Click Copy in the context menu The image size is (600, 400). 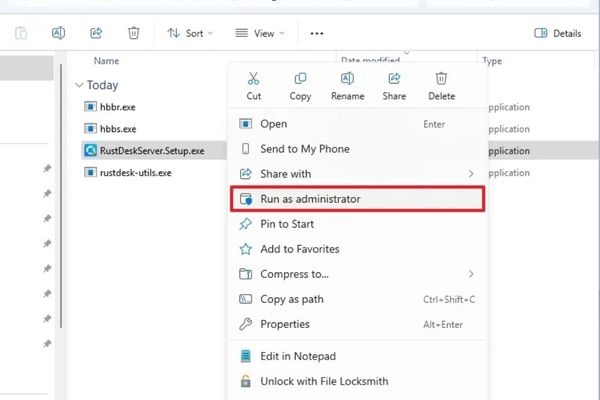(x=300, y=87)
